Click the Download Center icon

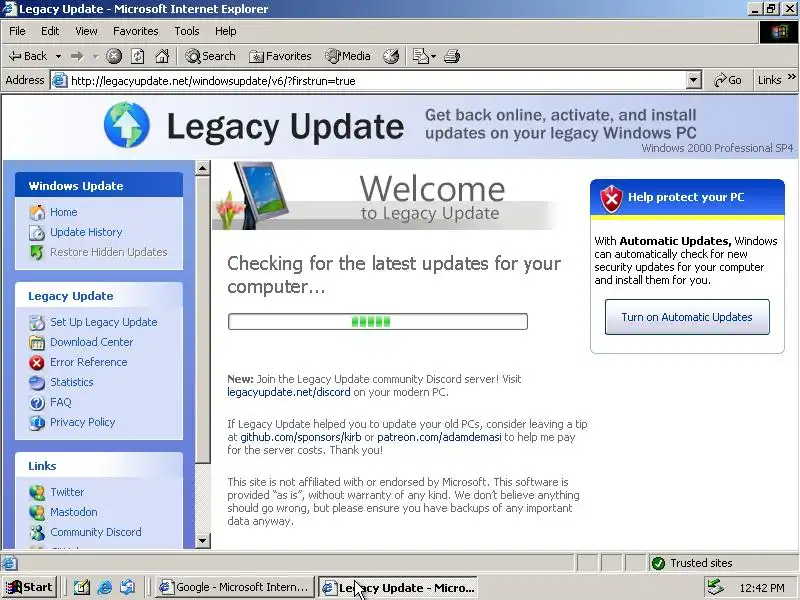37,342
